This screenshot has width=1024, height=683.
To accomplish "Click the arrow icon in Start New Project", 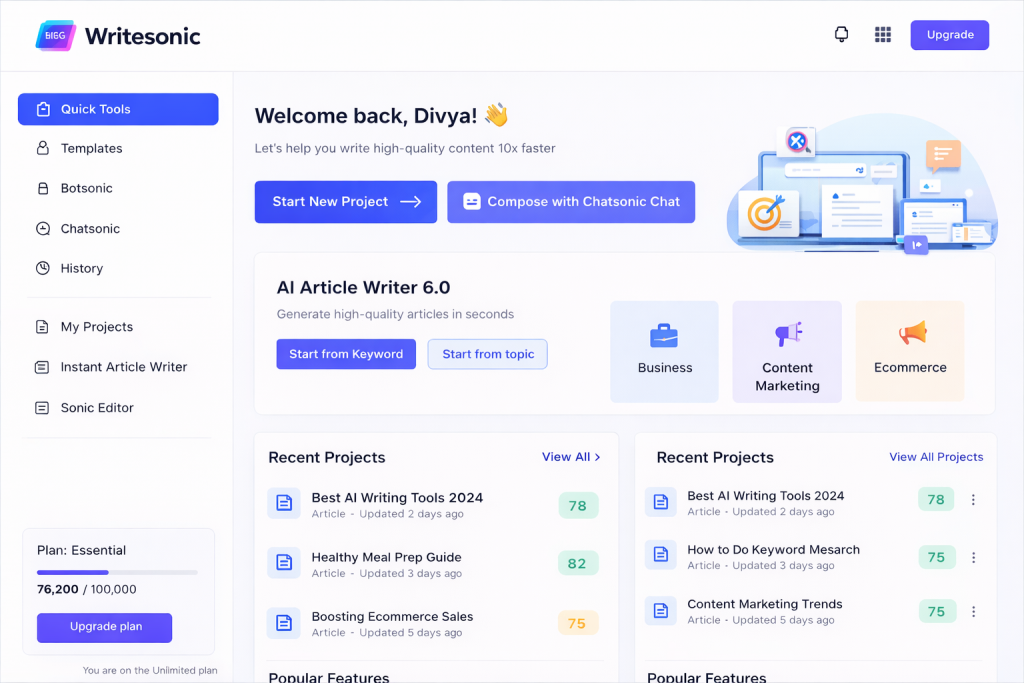I will click(411, 202).
